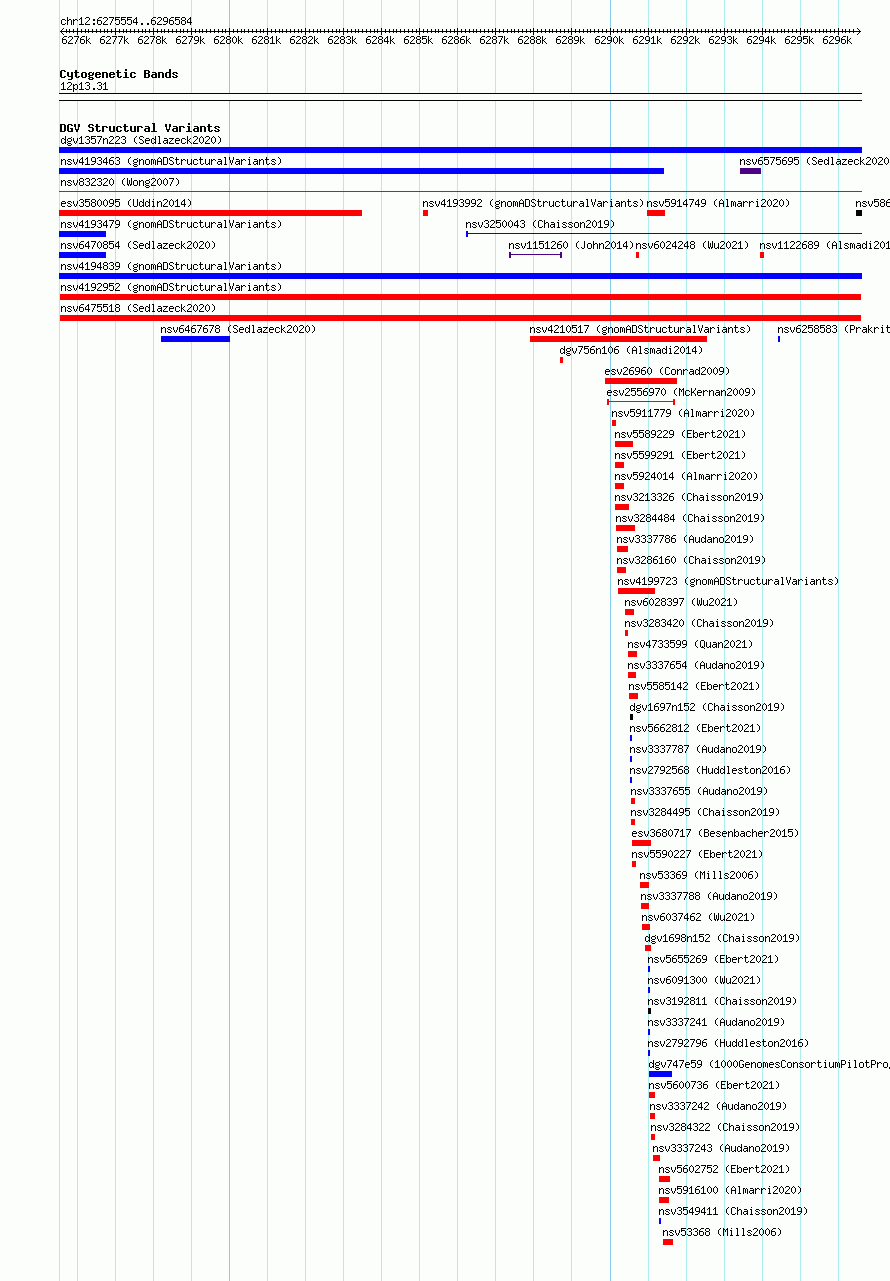Image resolution: width=890 pixels, height=1281 pixels.
Task: Click the blue bar of nsv6467678
Action: tap(195, 339)
